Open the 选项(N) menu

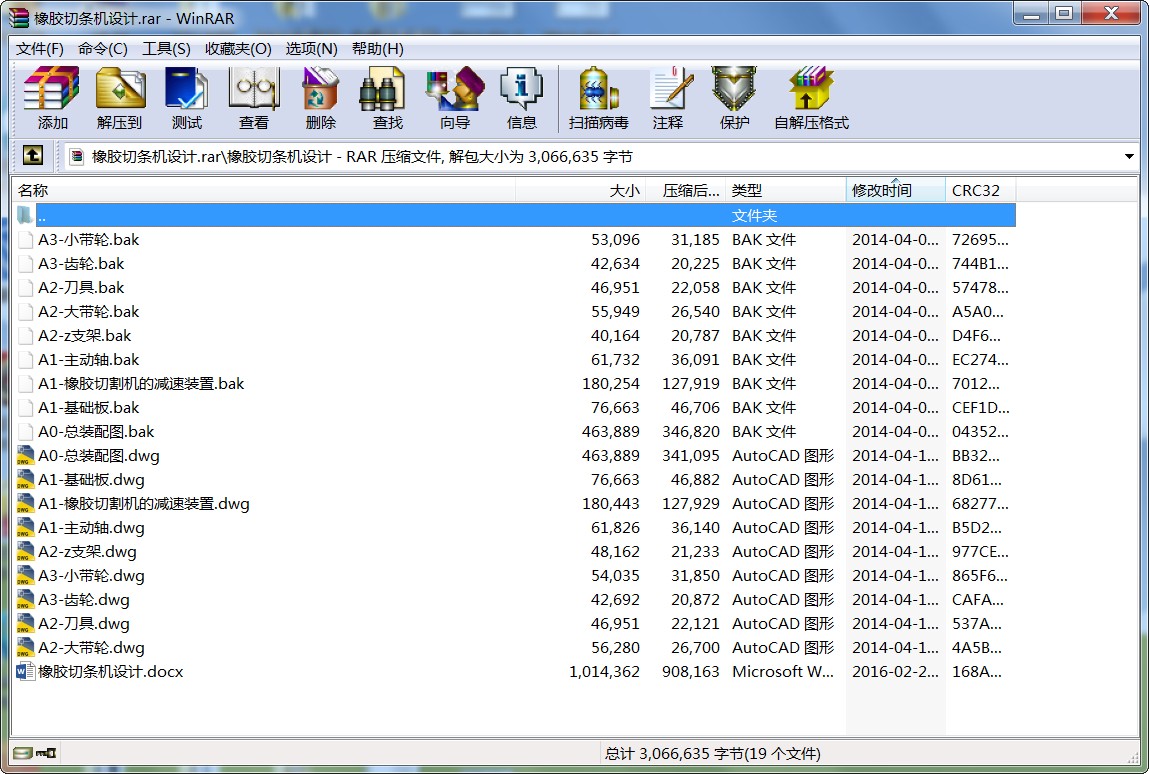point(311,49)
